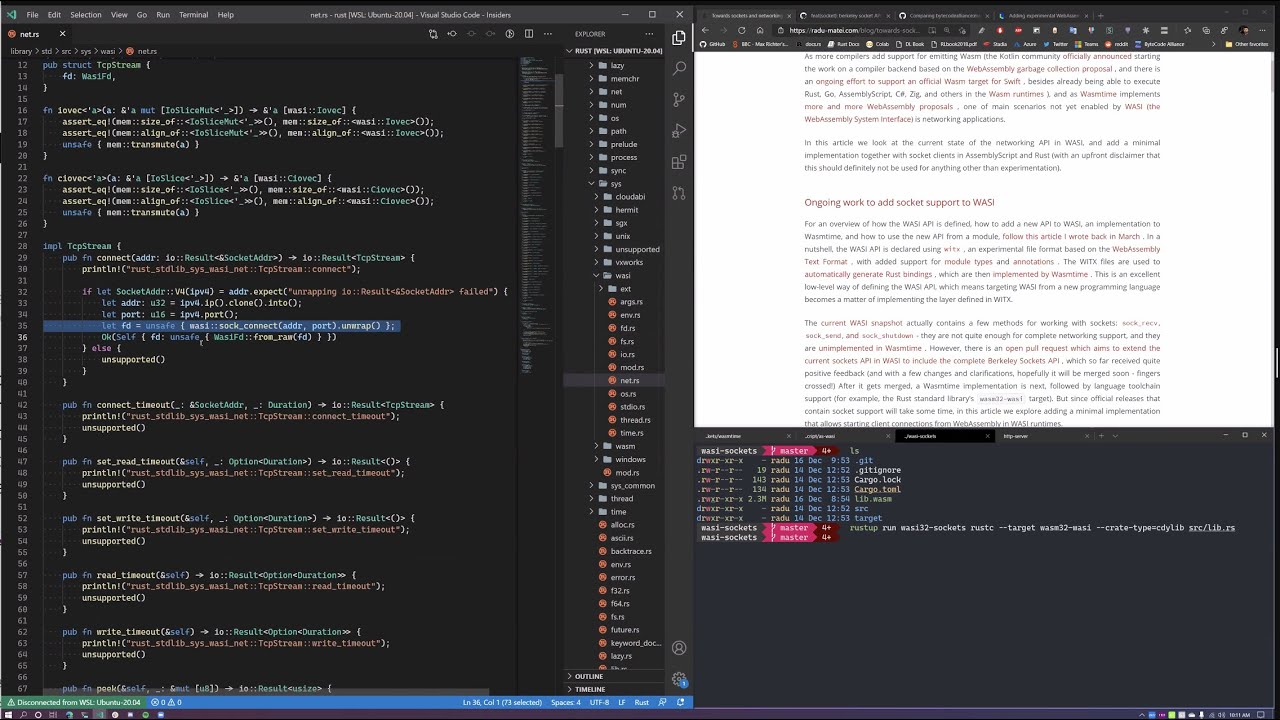Viewport: 1280px width, 720px height.
Task: Click Spaces: 4 indentation setting
Action: (x=566, y=702)
